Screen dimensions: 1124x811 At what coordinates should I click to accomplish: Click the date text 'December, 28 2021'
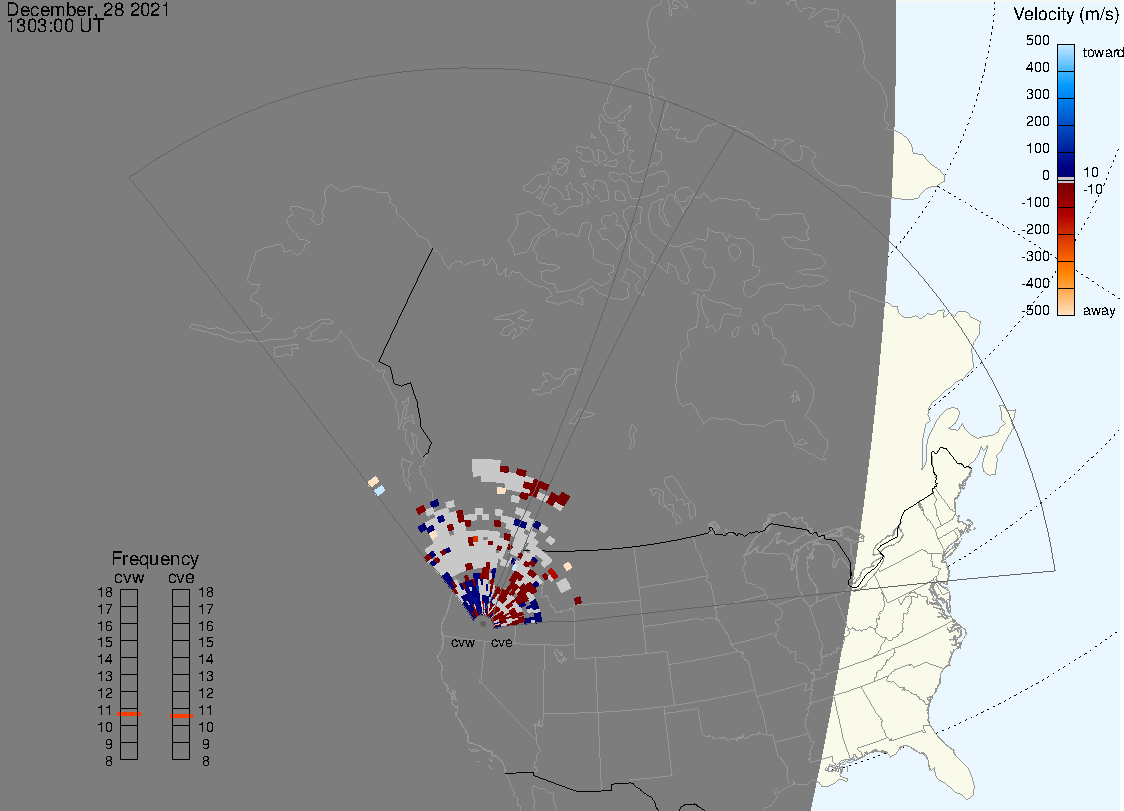88,10
